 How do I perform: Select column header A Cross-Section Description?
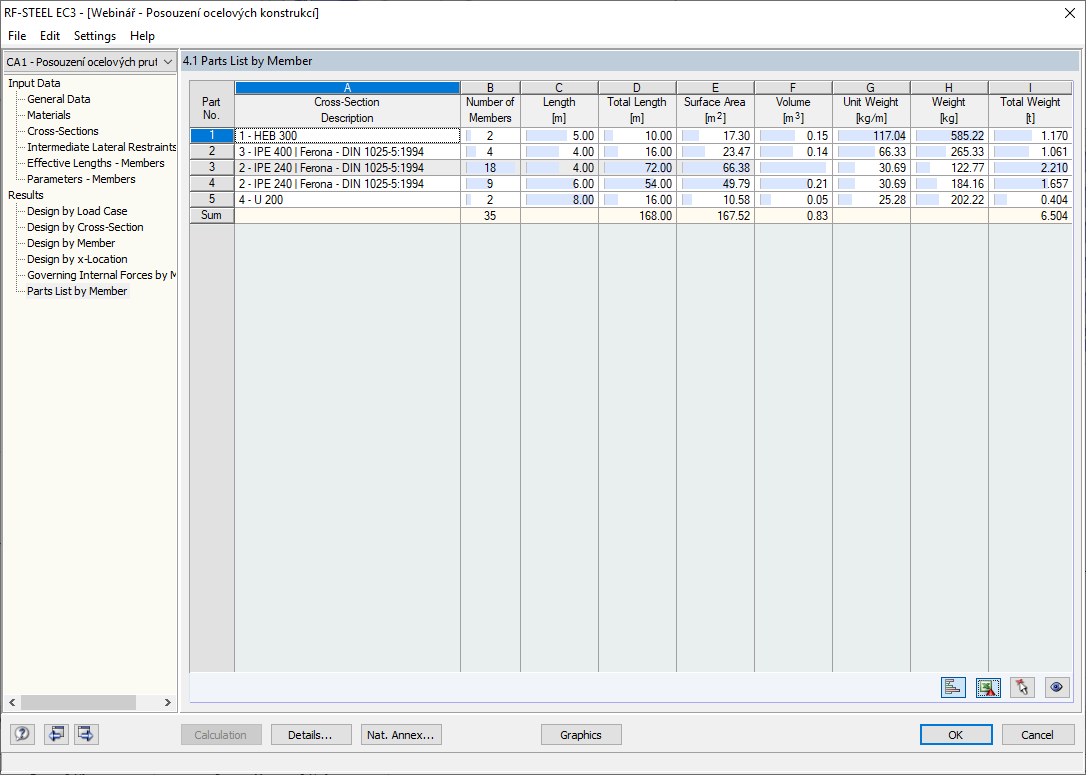[346, 87]
